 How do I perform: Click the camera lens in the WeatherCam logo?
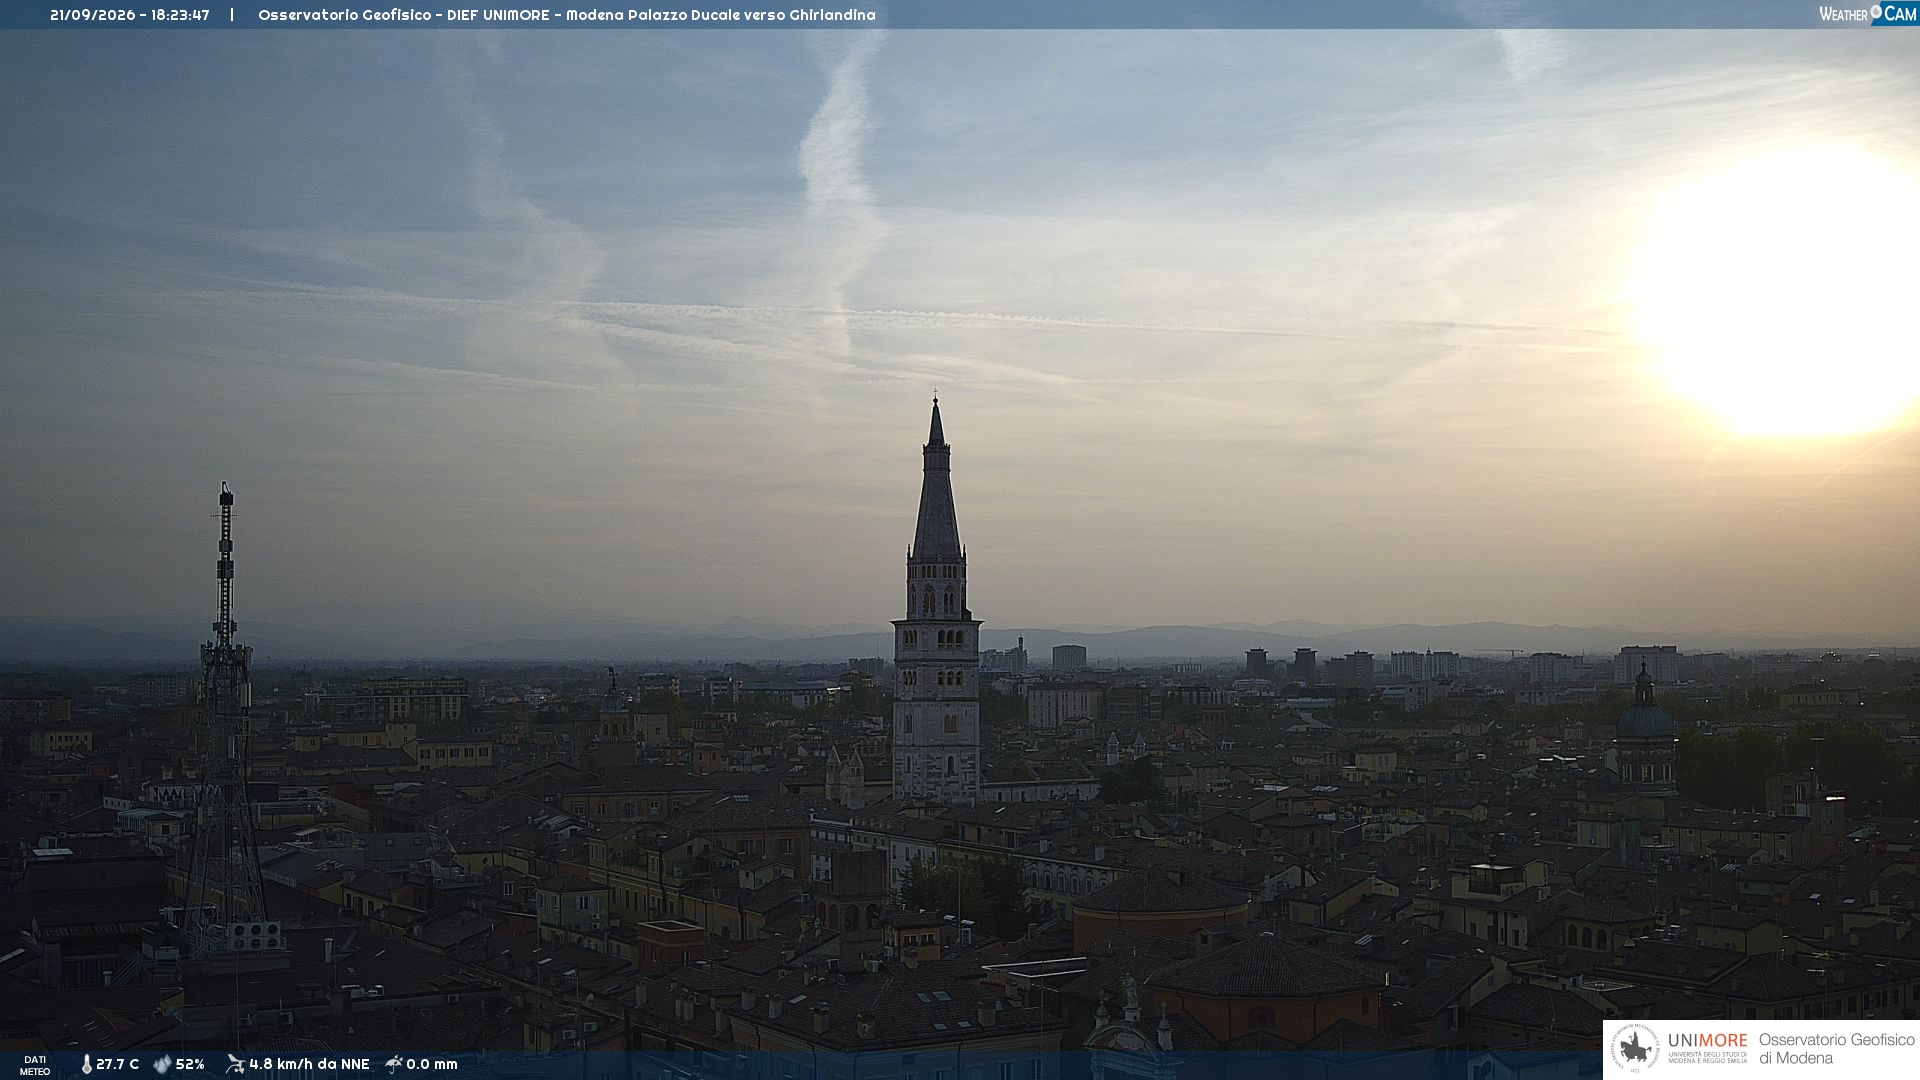pyautogui.click(x=1876, y=12)
